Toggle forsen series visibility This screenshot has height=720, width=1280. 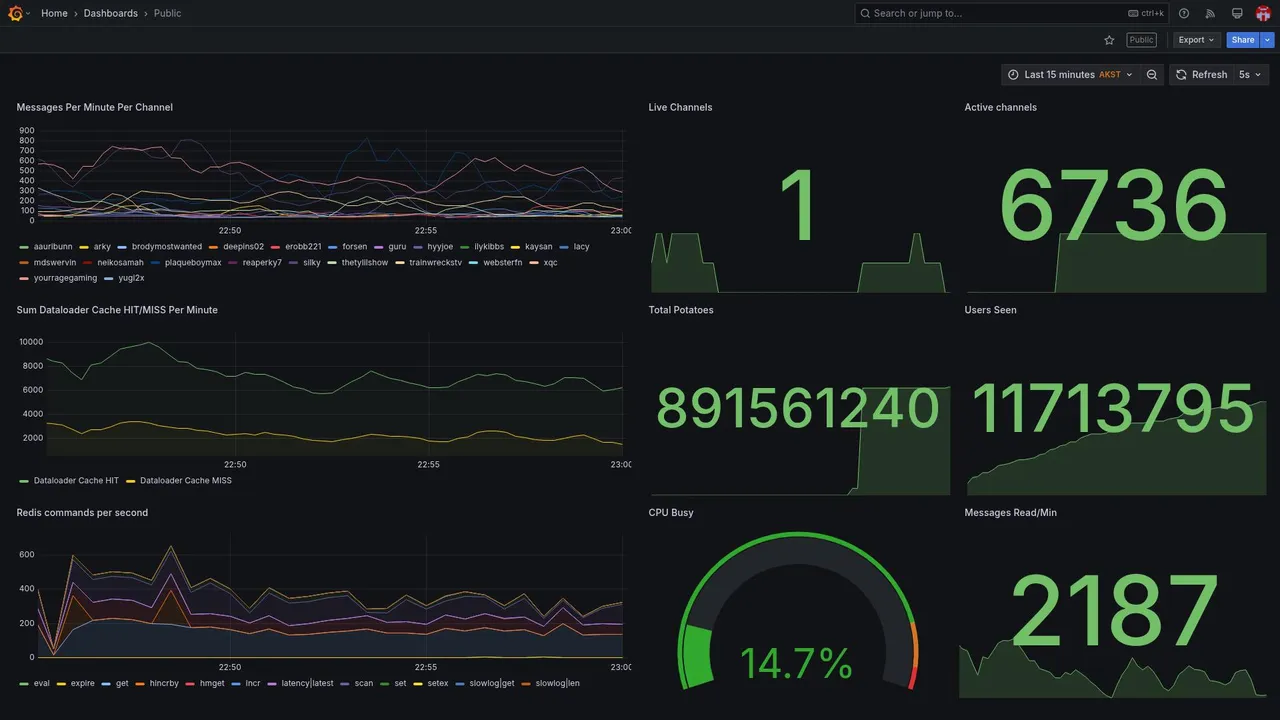(355, 247)
